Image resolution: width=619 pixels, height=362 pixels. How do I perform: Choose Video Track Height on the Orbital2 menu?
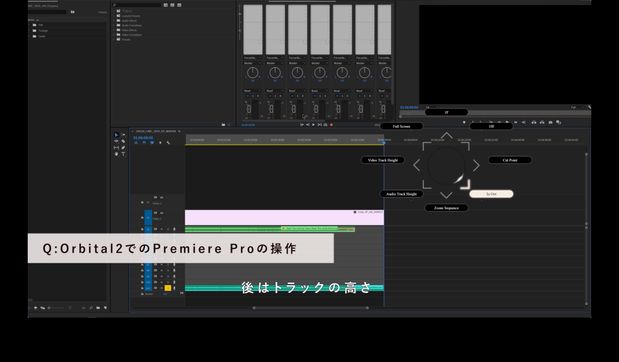pyautogui.click(x=383, y=160)
